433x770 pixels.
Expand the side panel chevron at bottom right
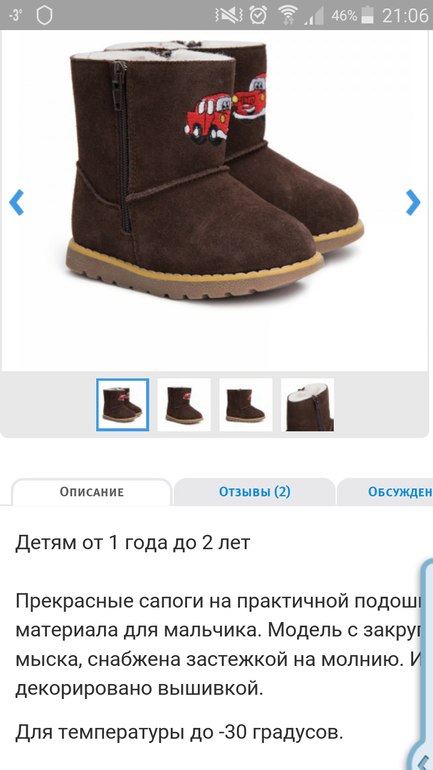point(423,760)
